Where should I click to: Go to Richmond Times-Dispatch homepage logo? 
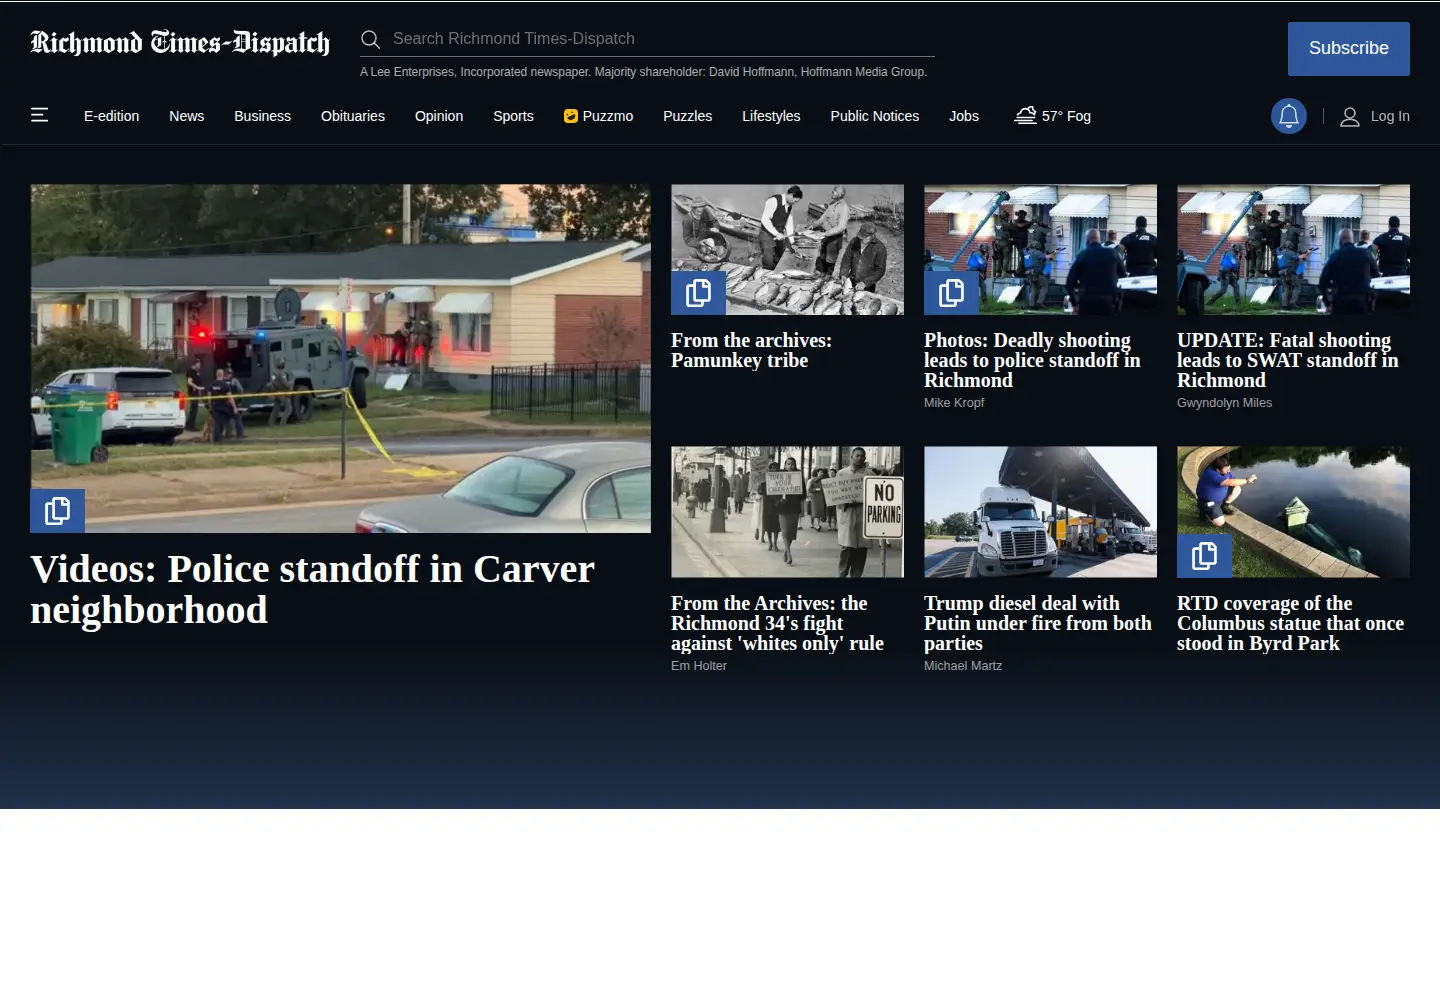(x=180, y=42)
